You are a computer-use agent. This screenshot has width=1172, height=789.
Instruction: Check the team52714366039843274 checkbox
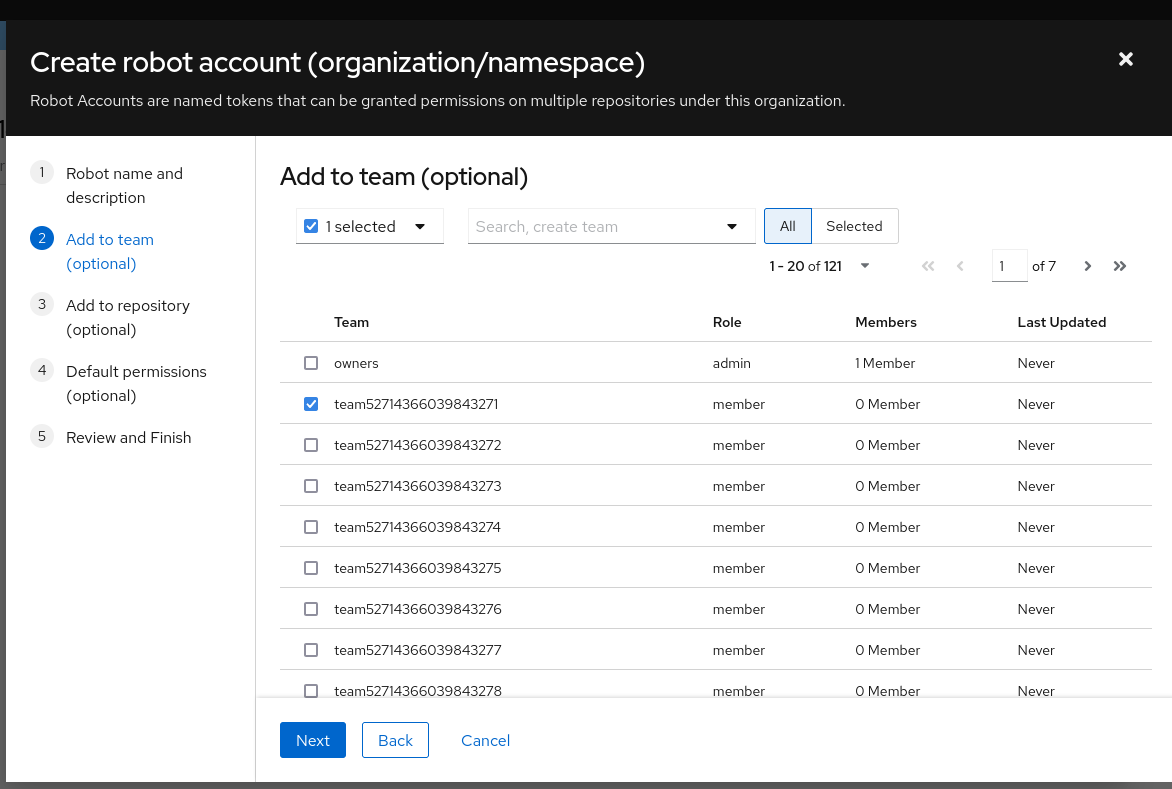[x=311, y=527]
